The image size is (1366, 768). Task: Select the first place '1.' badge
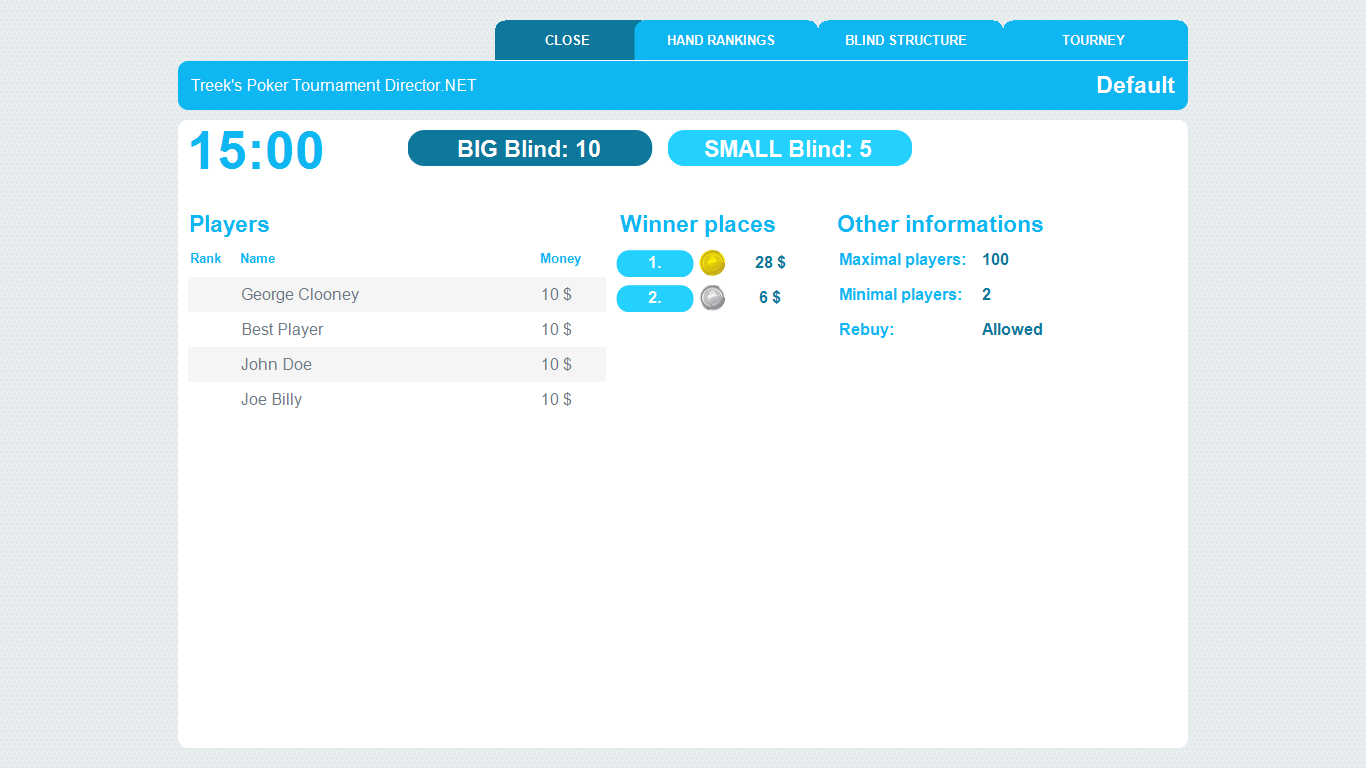[655, 263]
